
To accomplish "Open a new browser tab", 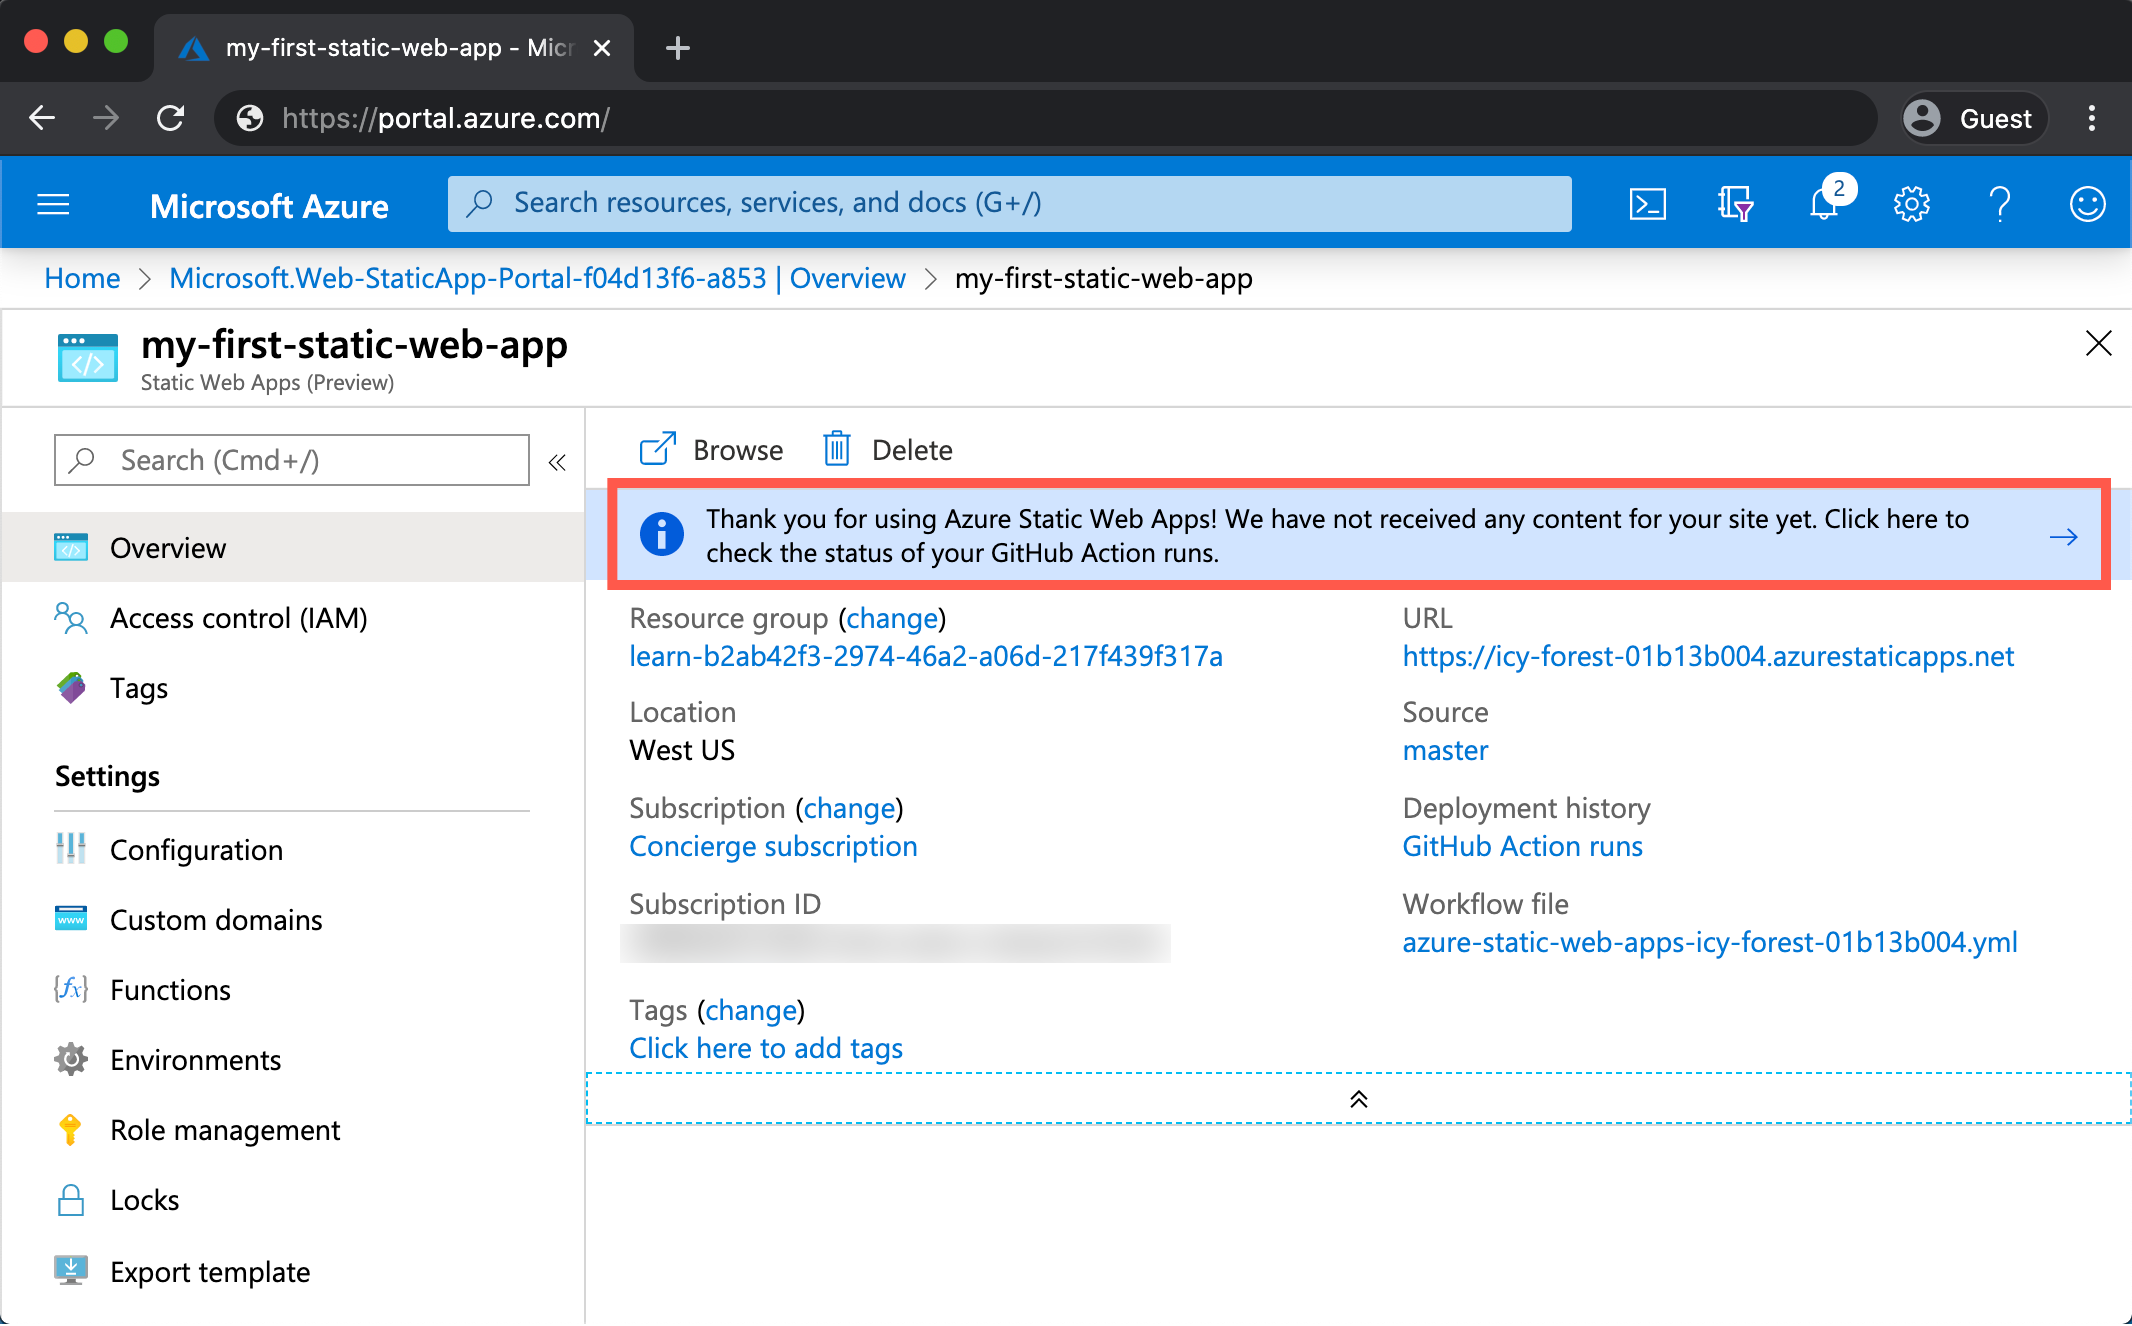I will pyautogui.click(x=678, y=47).
